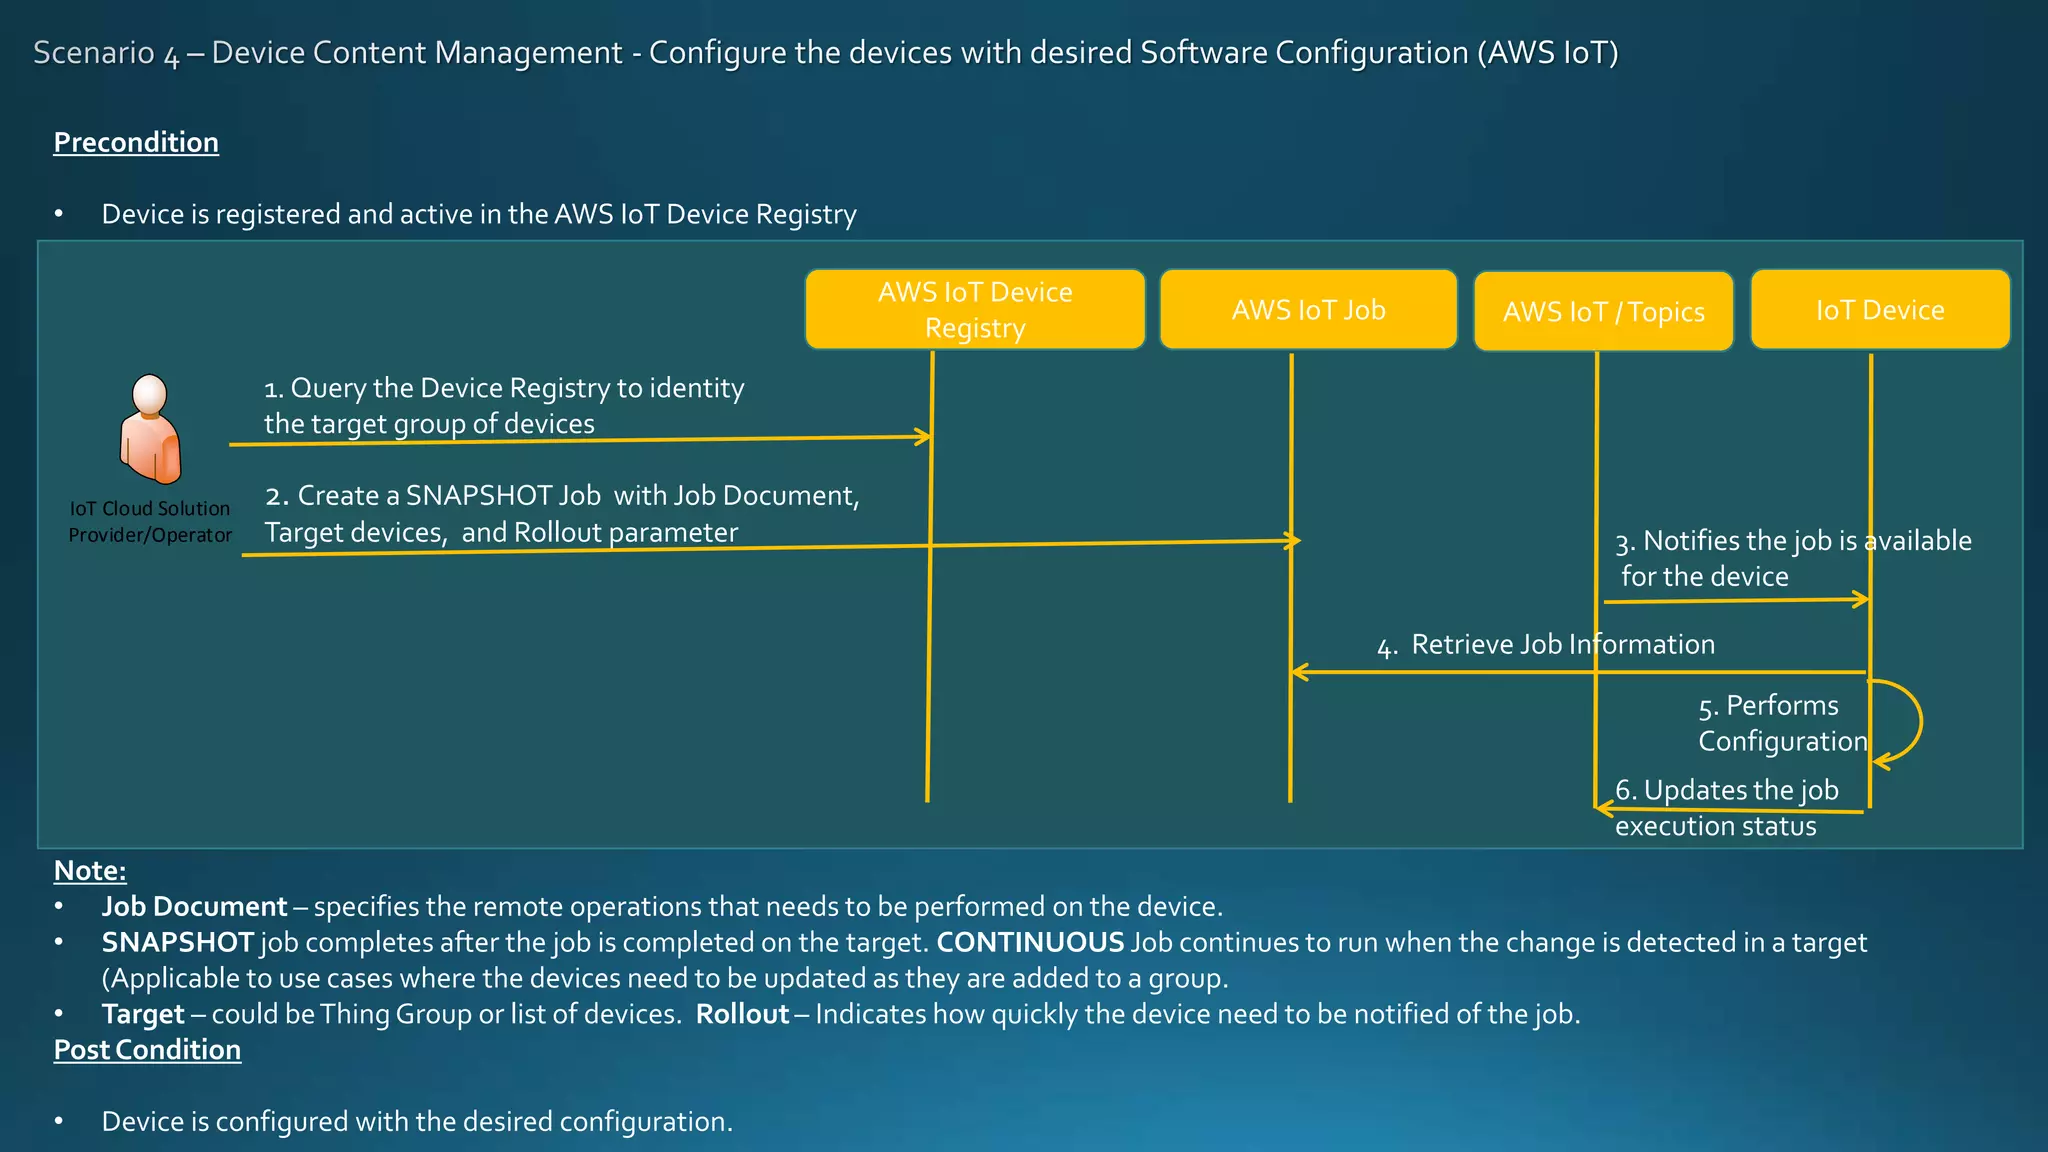
Task: Click step '1. Query the Device Registry' text
Action: coord(504,406)
